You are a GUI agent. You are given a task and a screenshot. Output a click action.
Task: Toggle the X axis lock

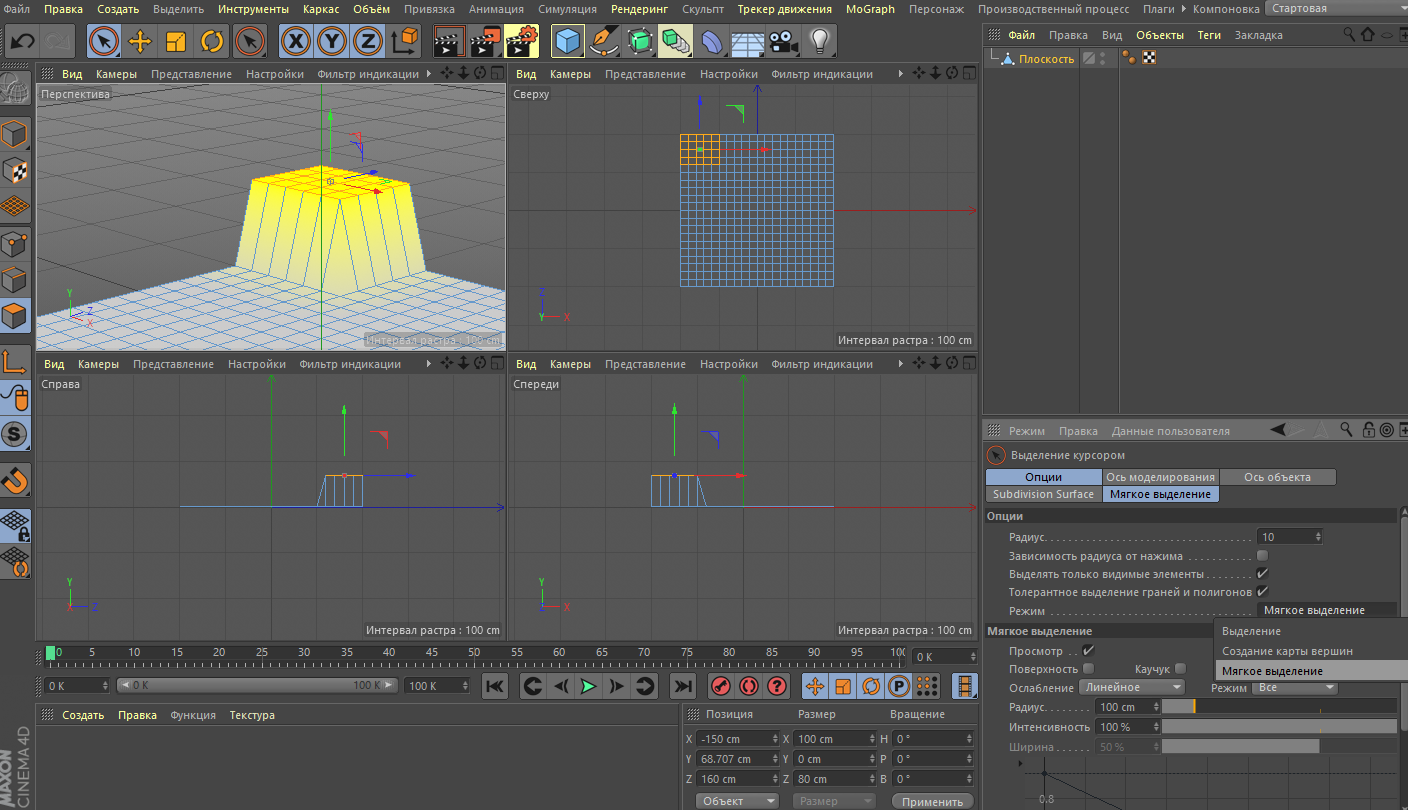click(295, 41)
